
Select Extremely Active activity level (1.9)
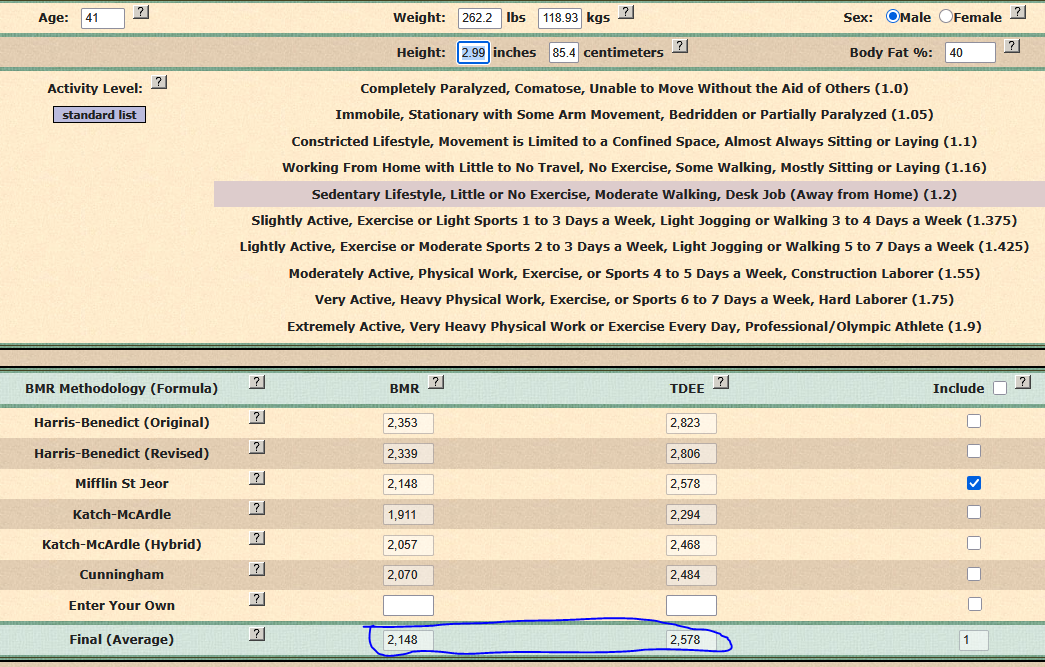point(634,327)
